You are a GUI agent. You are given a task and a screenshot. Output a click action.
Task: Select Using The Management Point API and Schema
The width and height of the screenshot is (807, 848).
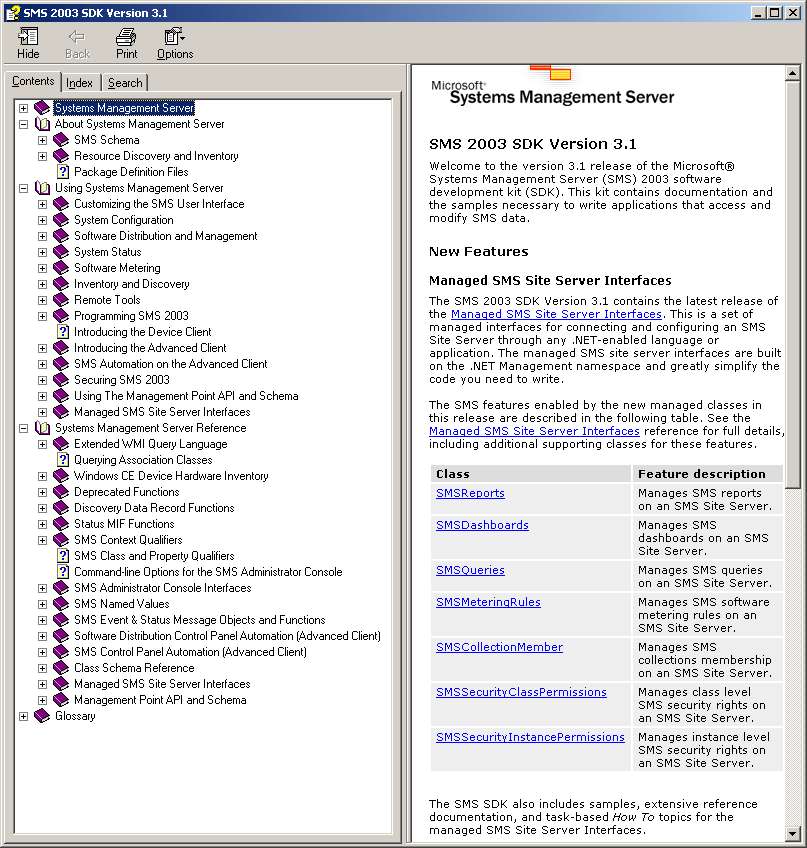[x=186, y=396]
